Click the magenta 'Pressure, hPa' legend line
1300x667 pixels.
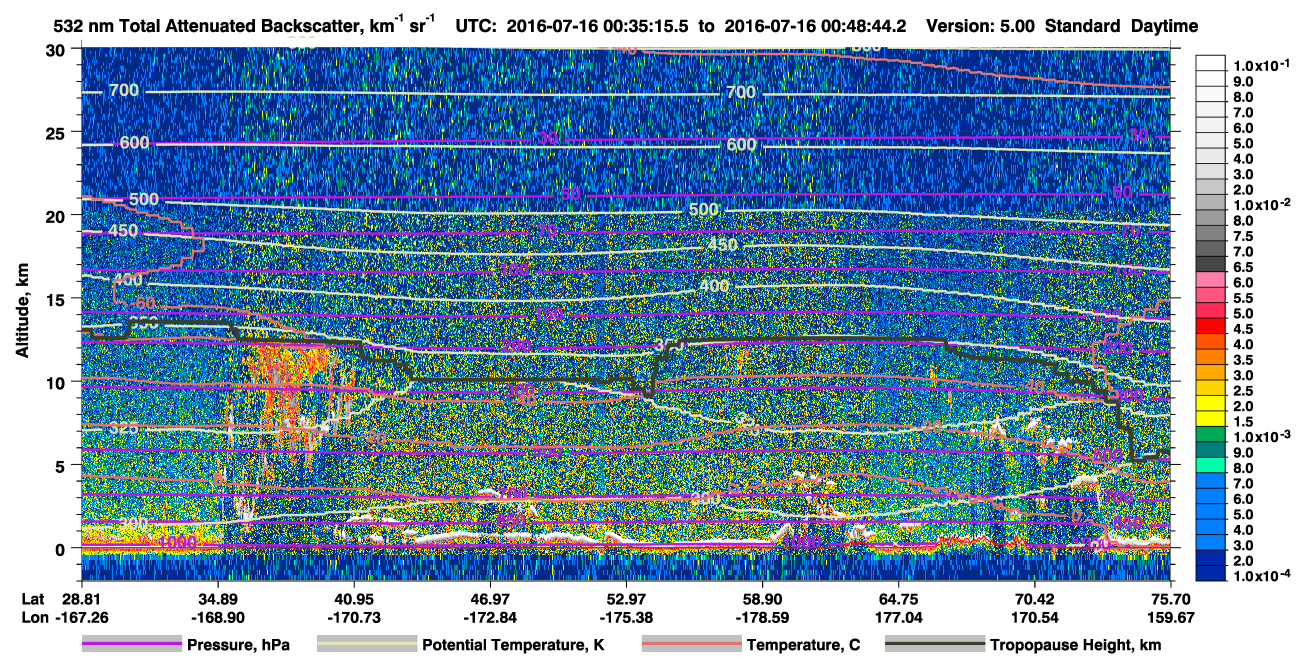point(132,645)
